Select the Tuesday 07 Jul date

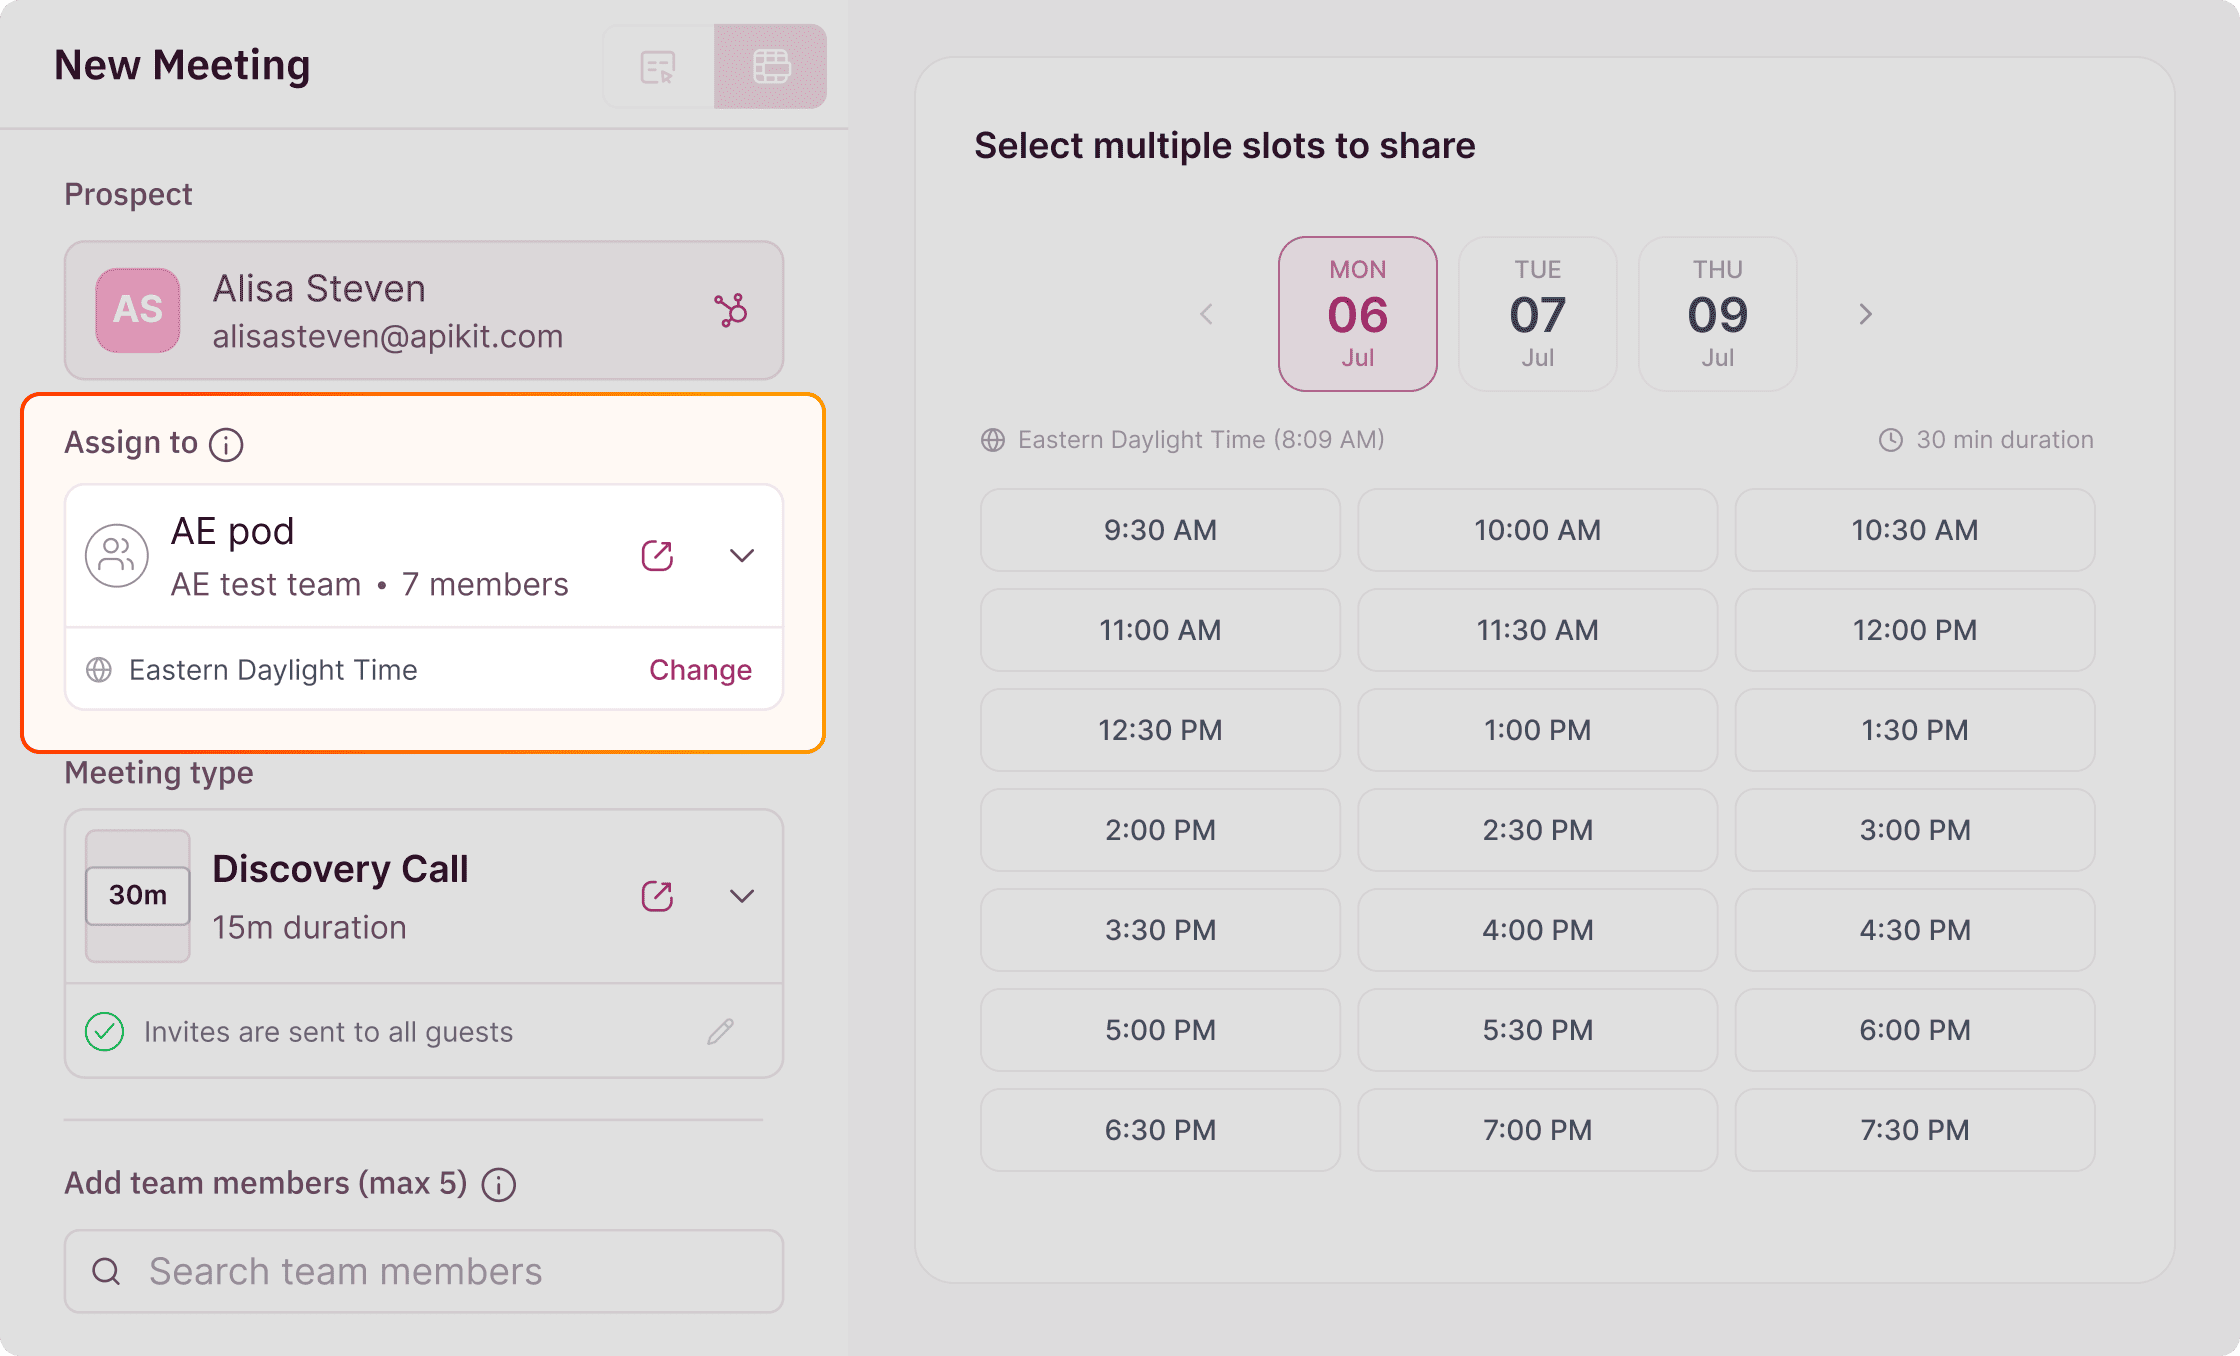[x=1538, y=314]
